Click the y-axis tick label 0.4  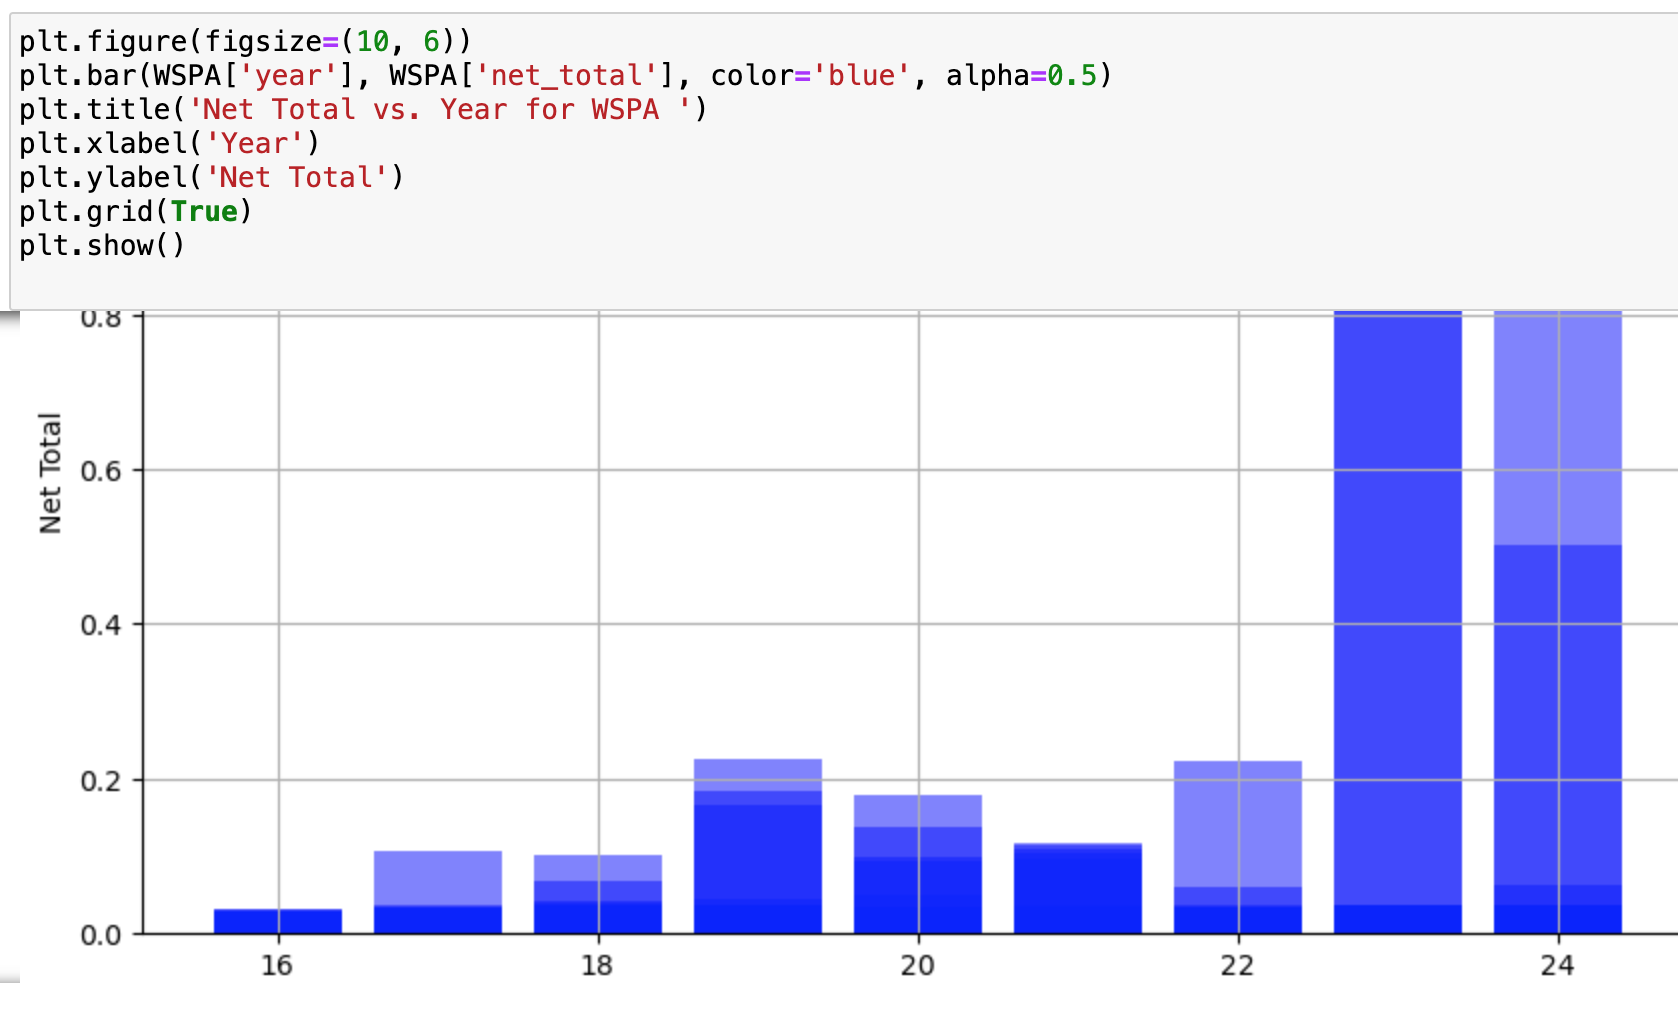click(100, 626)
